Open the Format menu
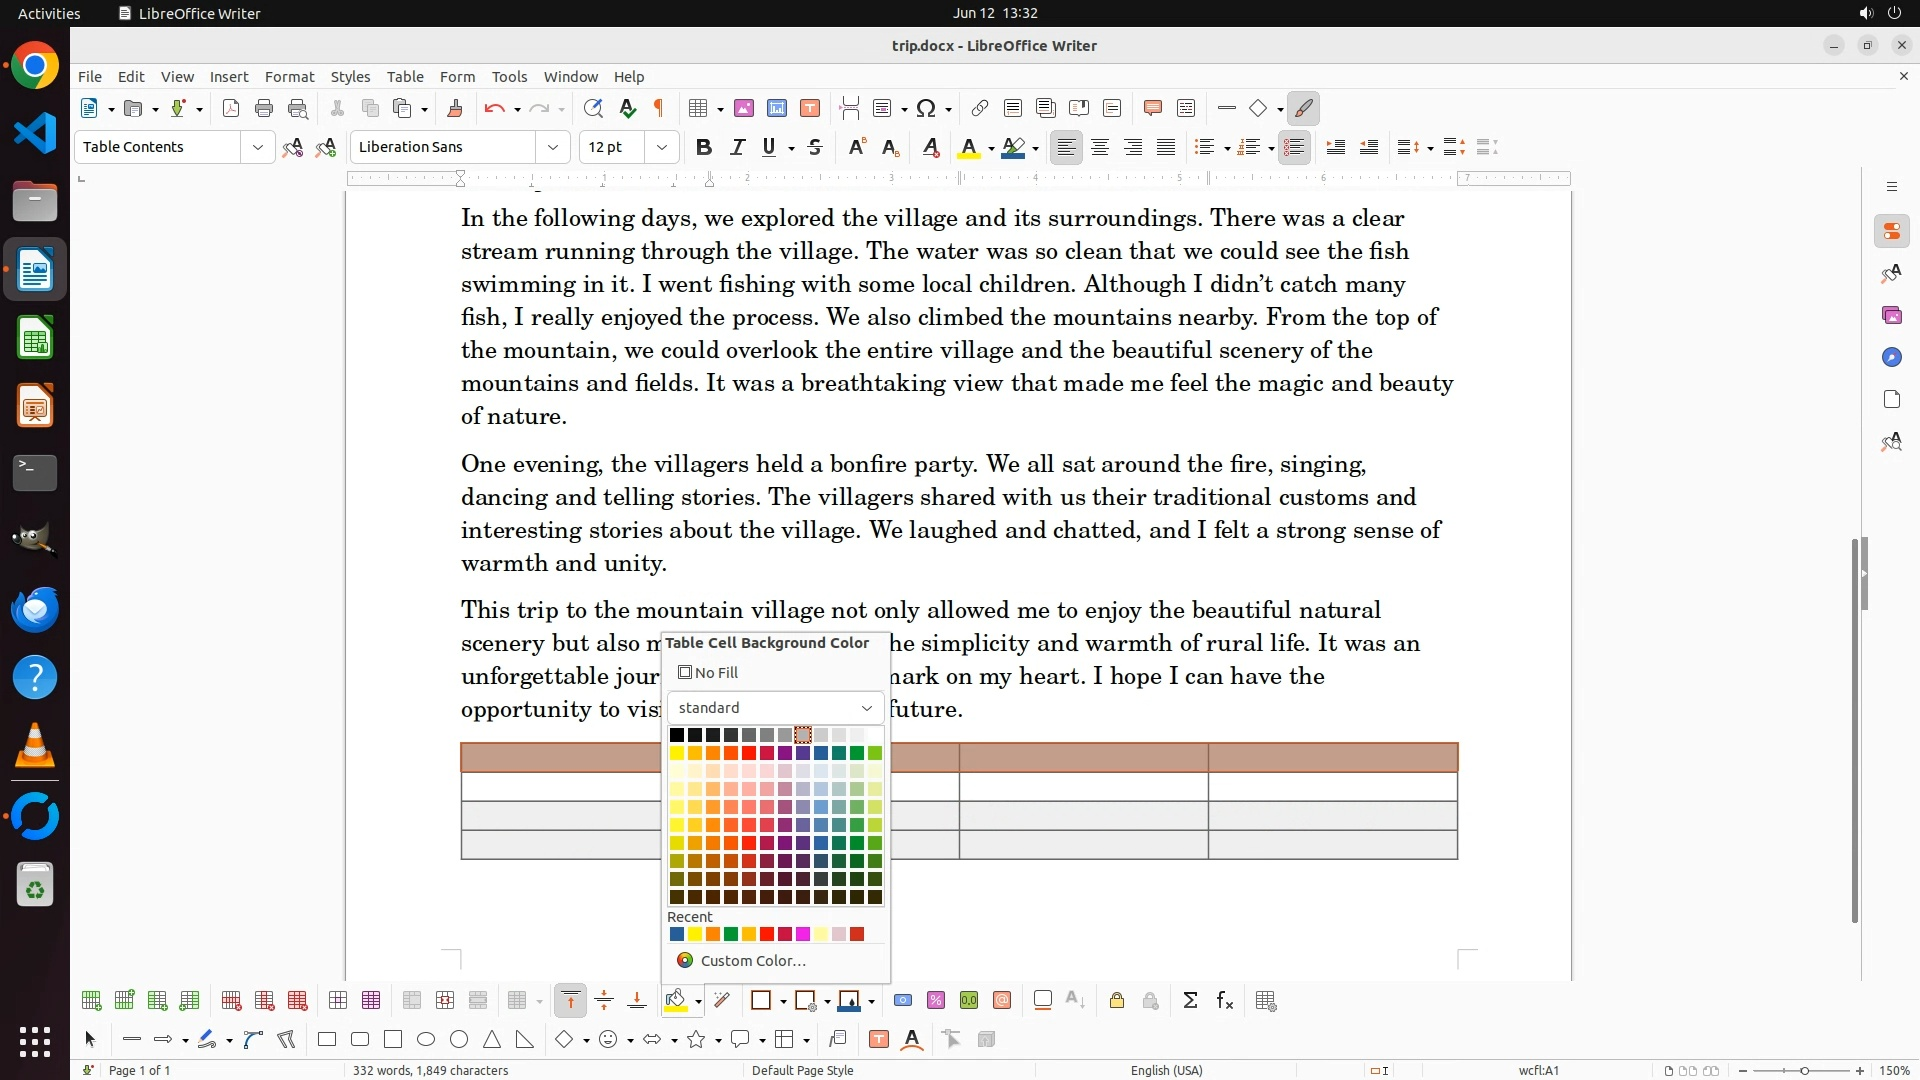 pos(289,77)
